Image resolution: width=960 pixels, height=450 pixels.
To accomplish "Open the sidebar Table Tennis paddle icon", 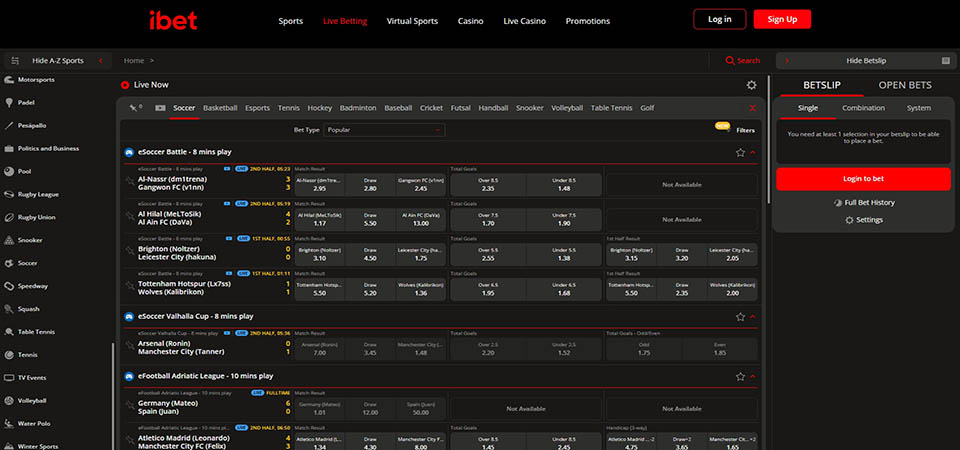I will pos(9,332).
